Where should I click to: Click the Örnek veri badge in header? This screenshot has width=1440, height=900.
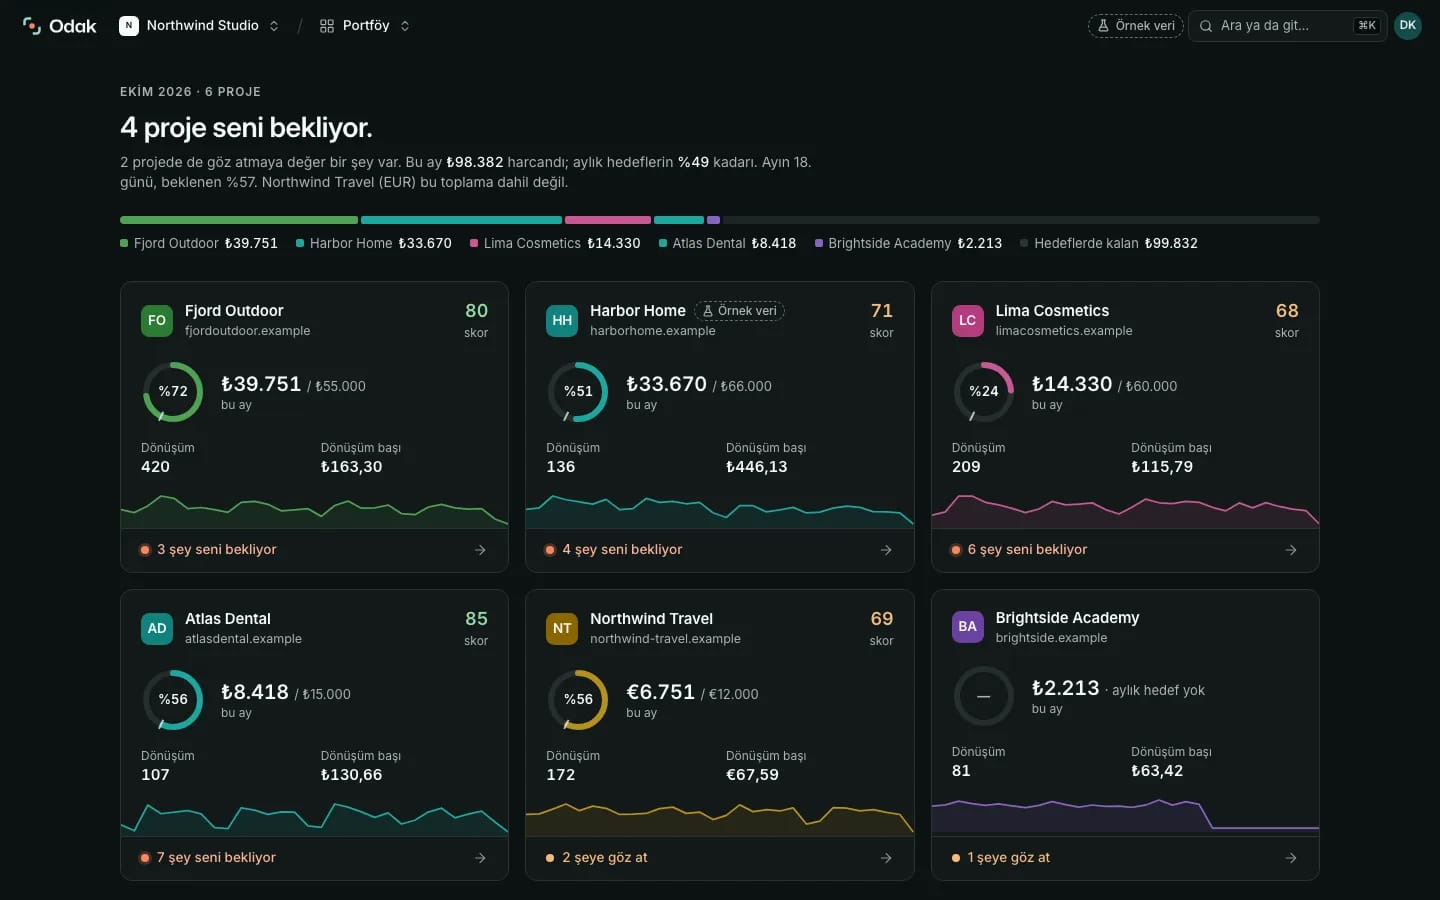[1136, 26]
